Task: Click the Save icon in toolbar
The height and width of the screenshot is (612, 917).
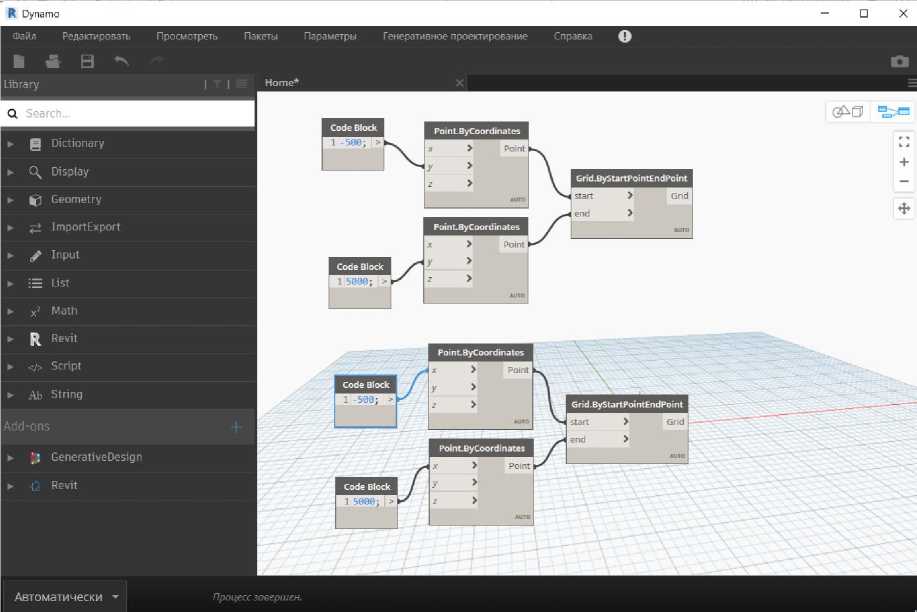Action: 87,61
